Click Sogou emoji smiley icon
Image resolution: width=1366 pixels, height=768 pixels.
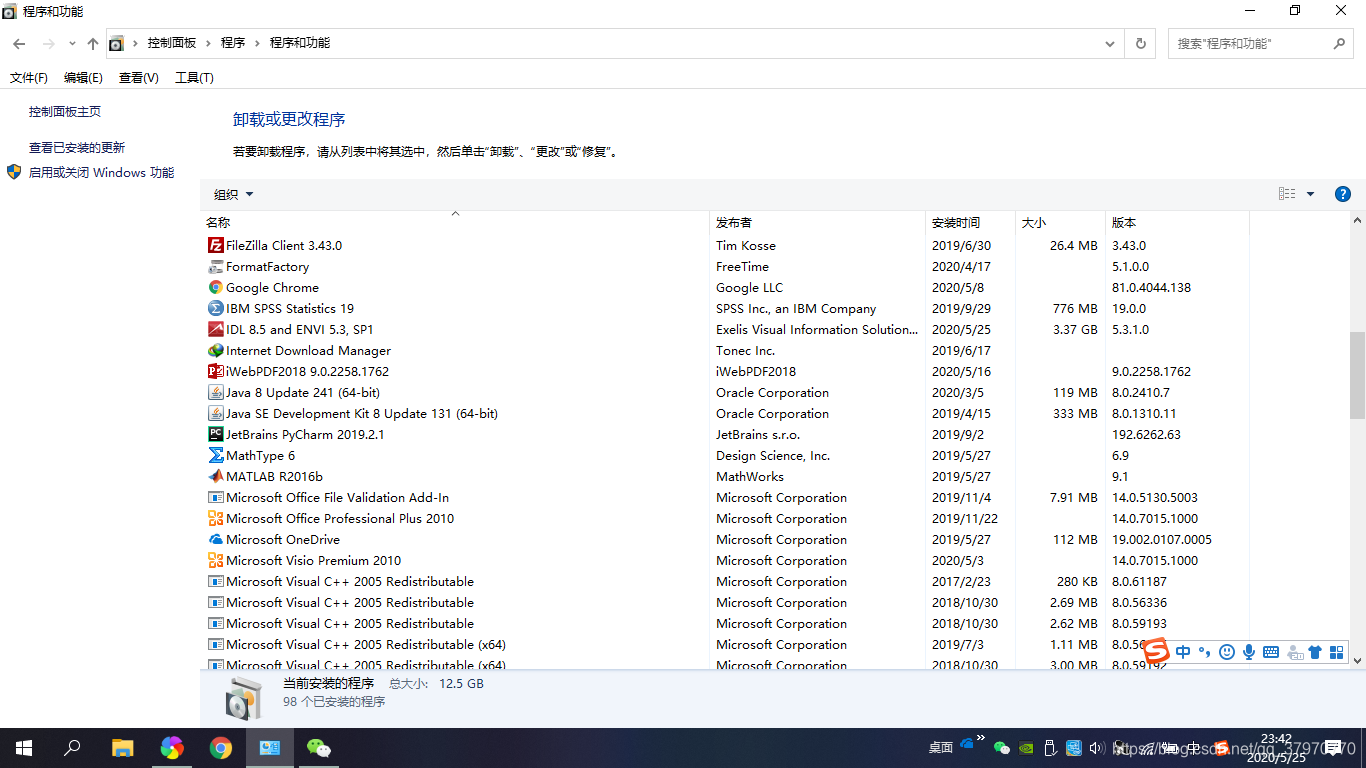[1227, 652]
